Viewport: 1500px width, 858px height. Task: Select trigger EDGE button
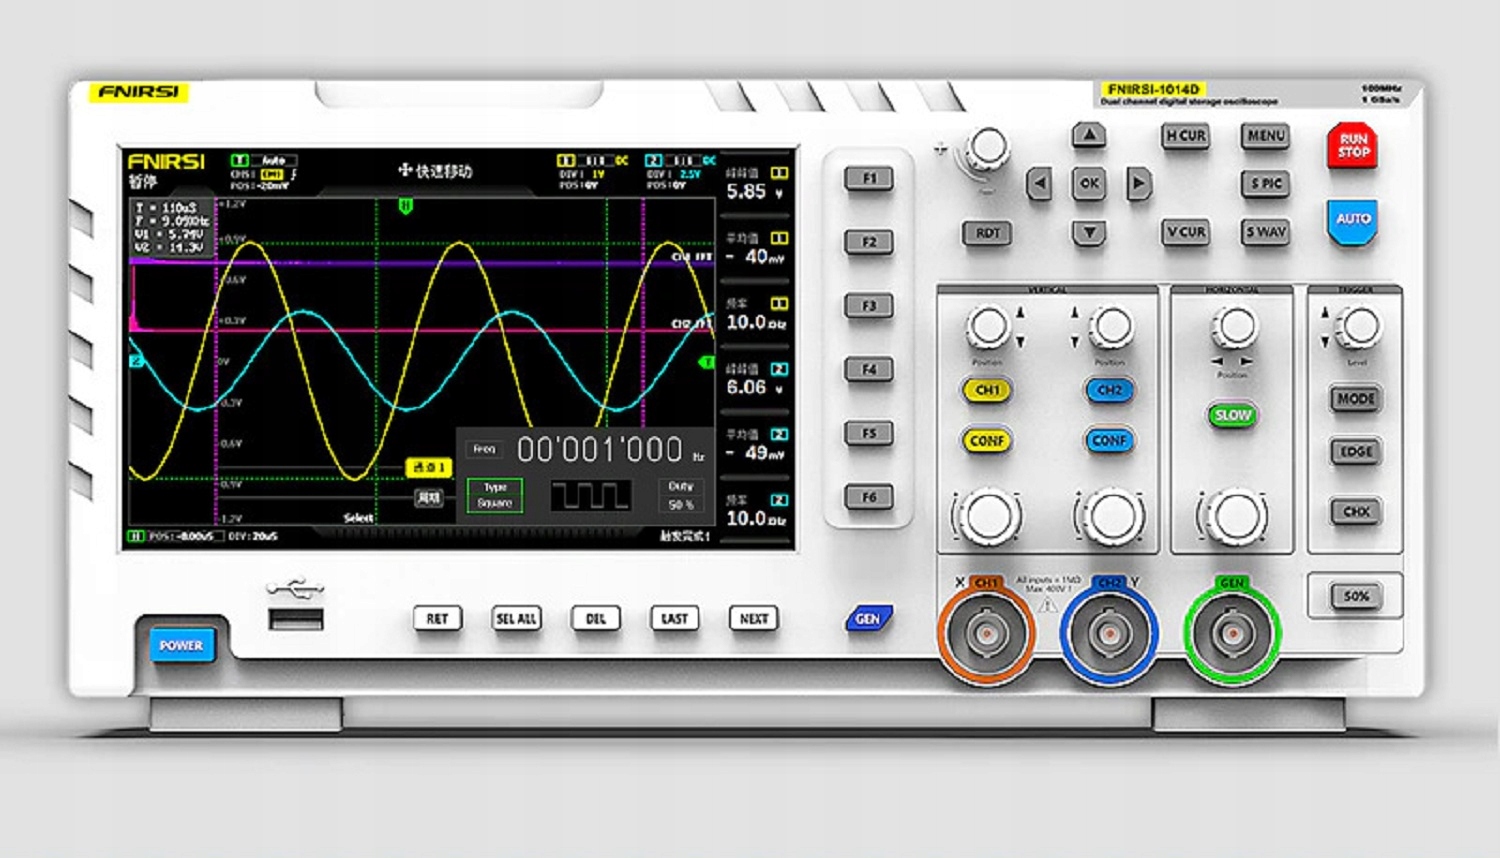point(1356,452)
